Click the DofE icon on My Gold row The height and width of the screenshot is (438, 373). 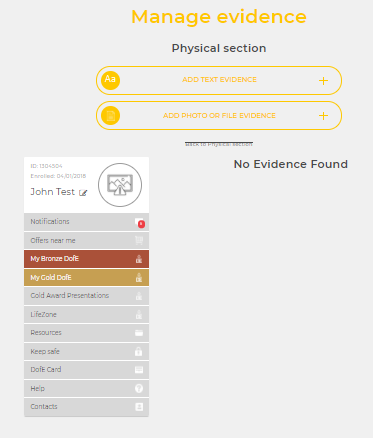coord(139,278)
